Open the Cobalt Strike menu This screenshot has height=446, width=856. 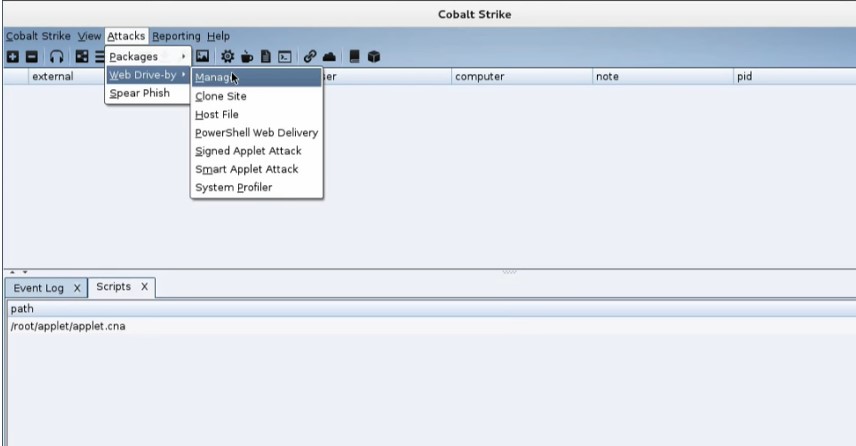coord(38,36)
